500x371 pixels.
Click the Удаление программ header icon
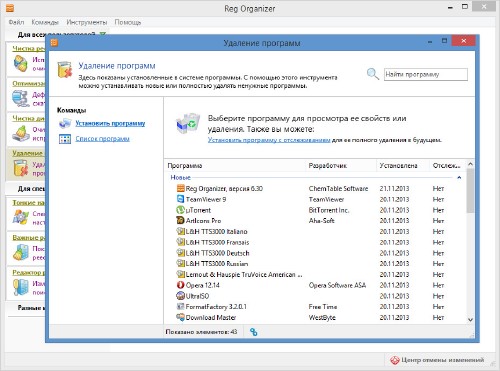(65, 69)
